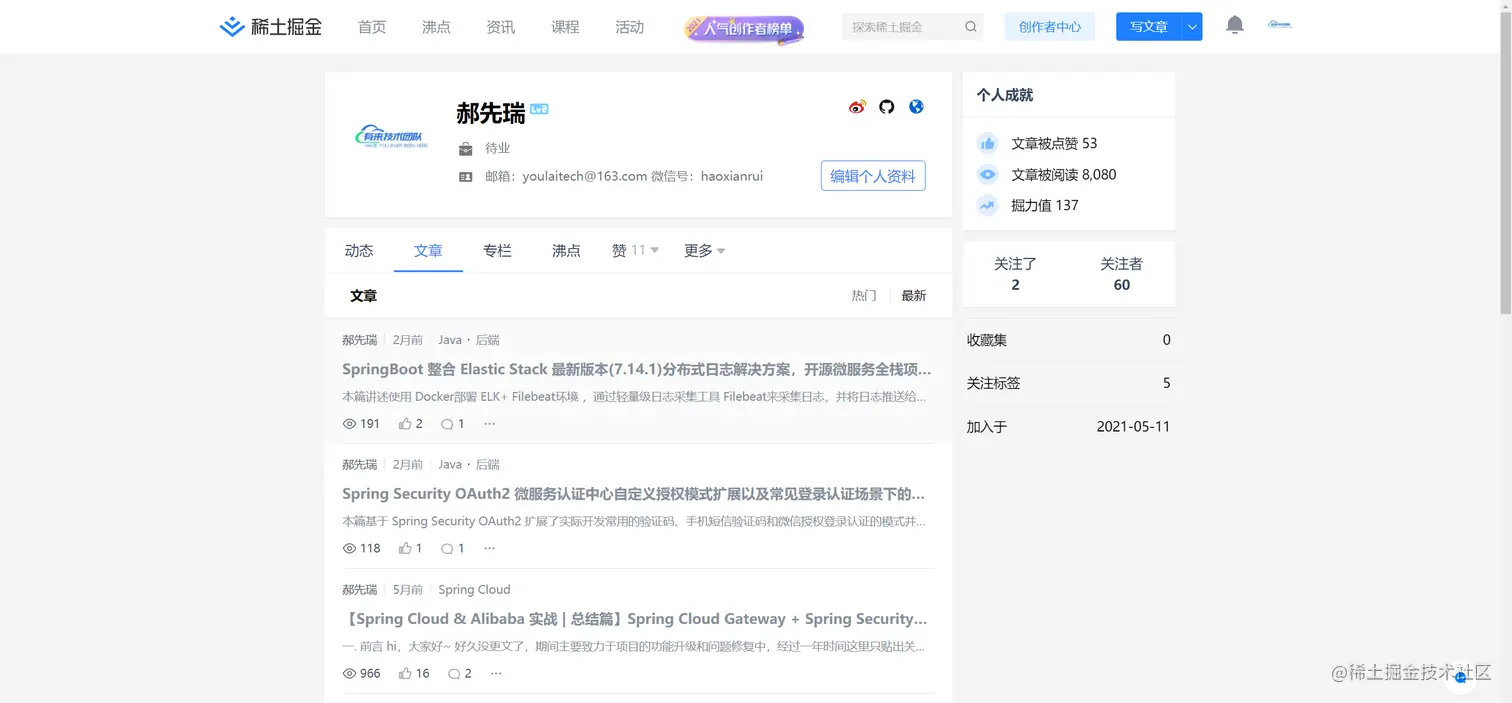The width and height of the screenshot is (1512, 703).
Task: Switch to the 文章 tab
Action: (428, 251)
